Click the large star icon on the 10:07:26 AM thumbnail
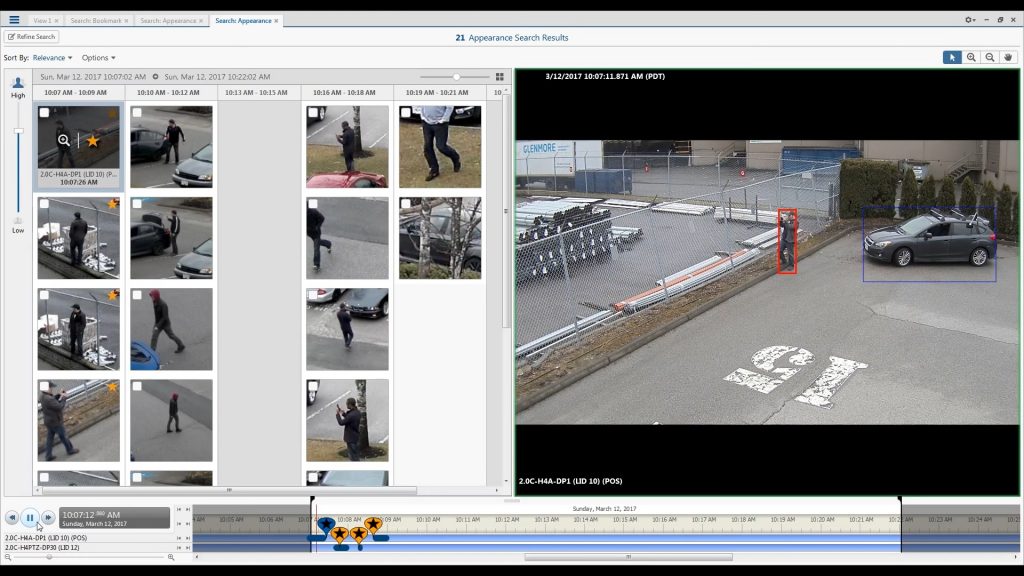Viewport: 1024px width, 576px height. point(93,140)
